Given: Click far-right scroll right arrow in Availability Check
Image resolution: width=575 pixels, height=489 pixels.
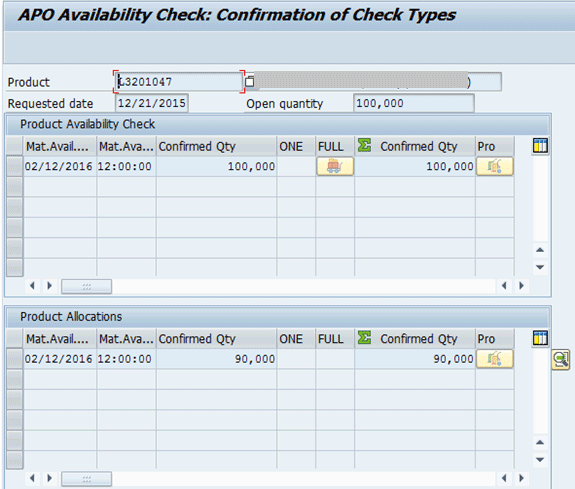Looking at the screenshot, I should [x=521, y=285].
